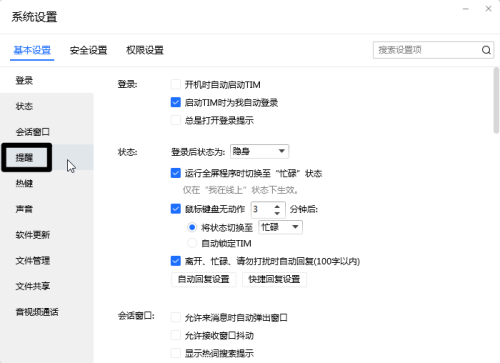This screenshot has width=500, height=363.
Task: Switch to 权限设置 tab
Action: coord(145,50)
